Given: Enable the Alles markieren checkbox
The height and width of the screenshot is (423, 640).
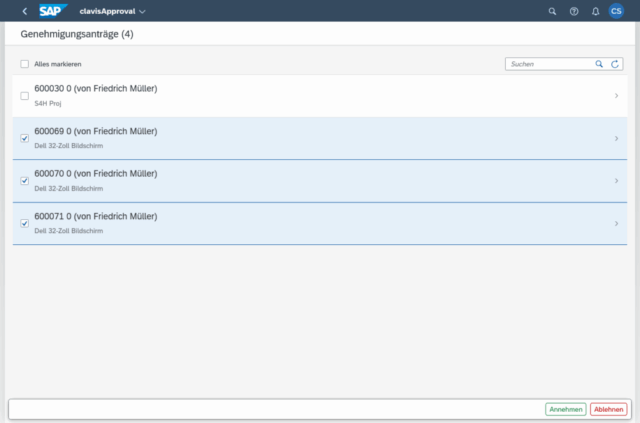Looking at the screenshot, I should coord(25,63).
